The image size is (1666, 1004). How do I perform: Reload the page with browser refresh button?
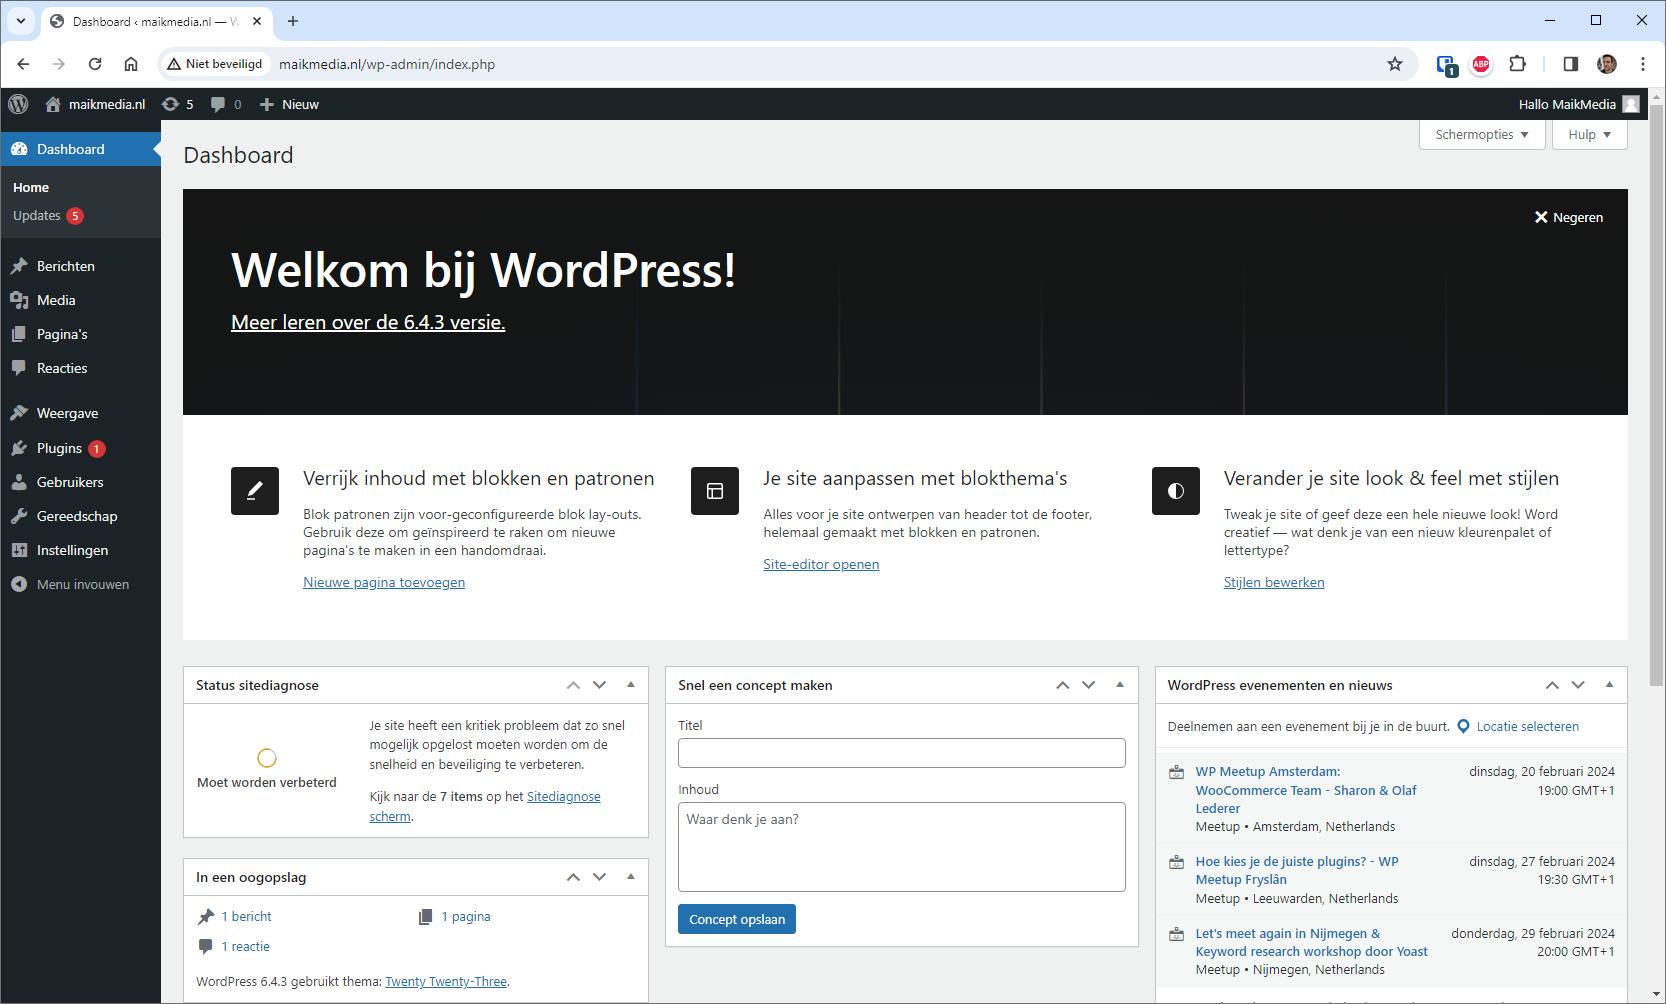(95, 64)
